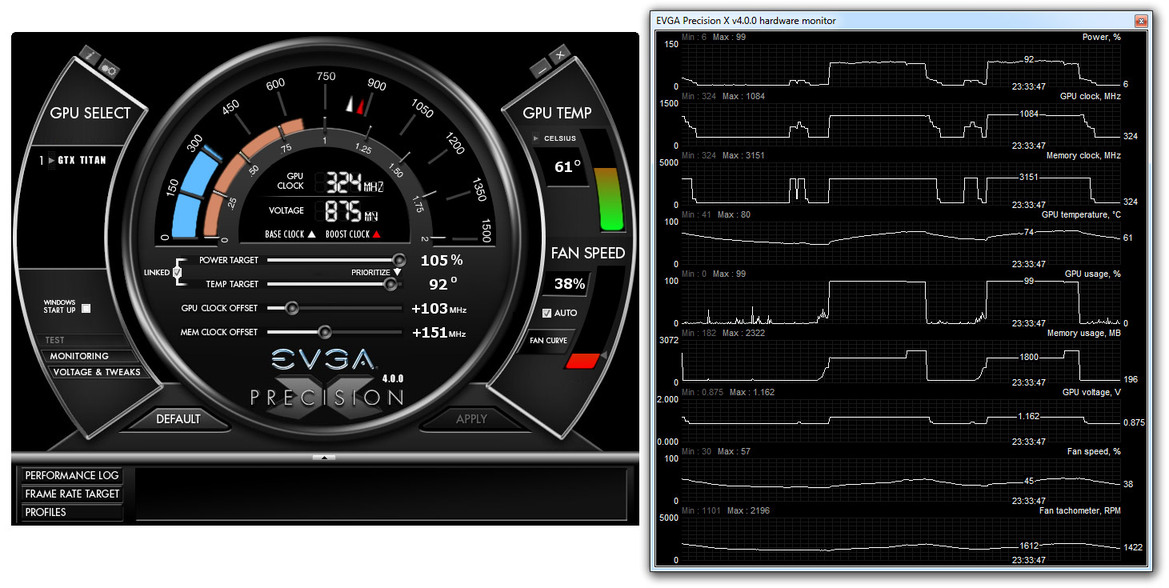Click the GPU voltage V graph

pos(901,420)
